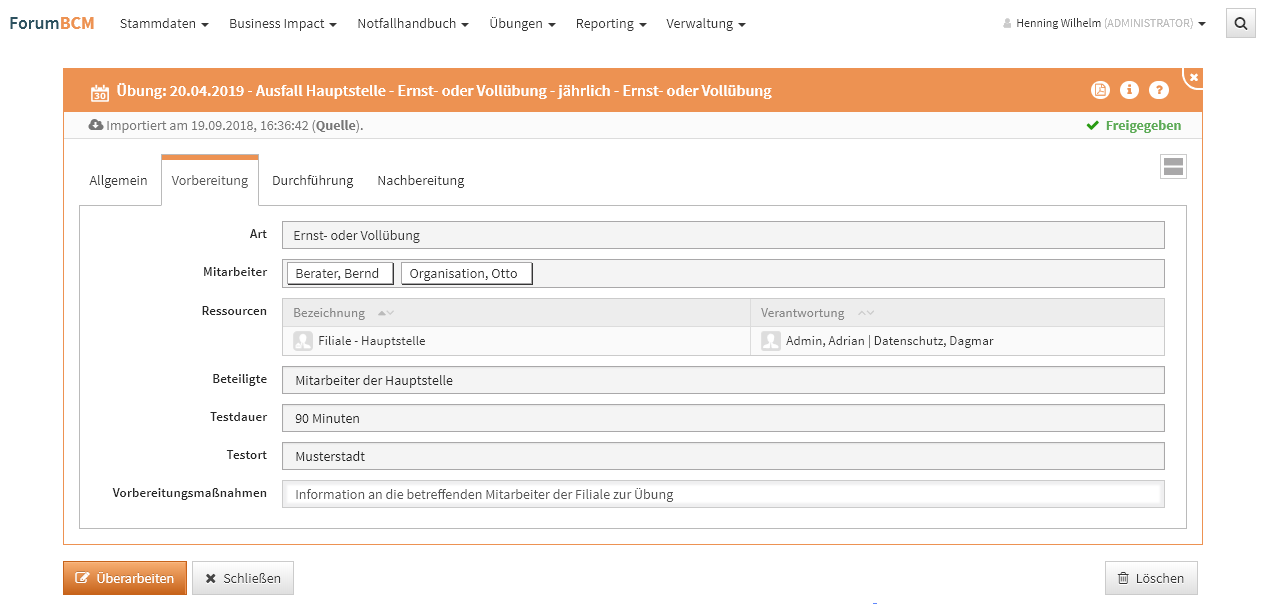The height and width of the screenshot is (604, 1270).
Task: Expand the Notfallhandbuch menu
Action: [x=413, y=24]
